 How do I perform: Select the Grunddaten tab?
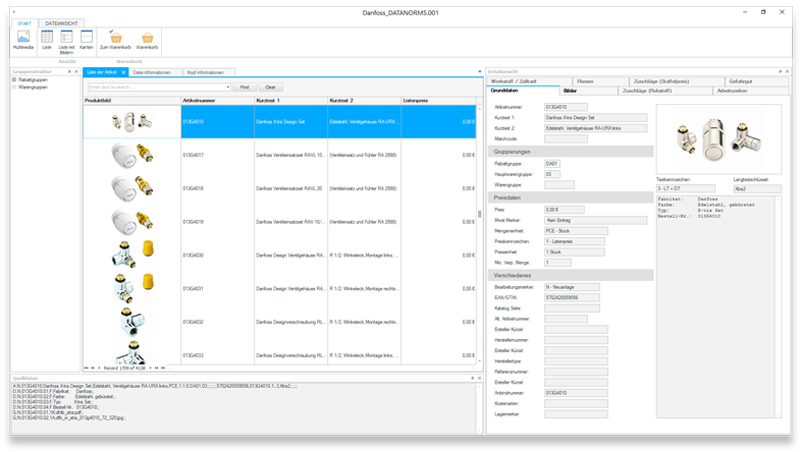(x=523, y=91)
